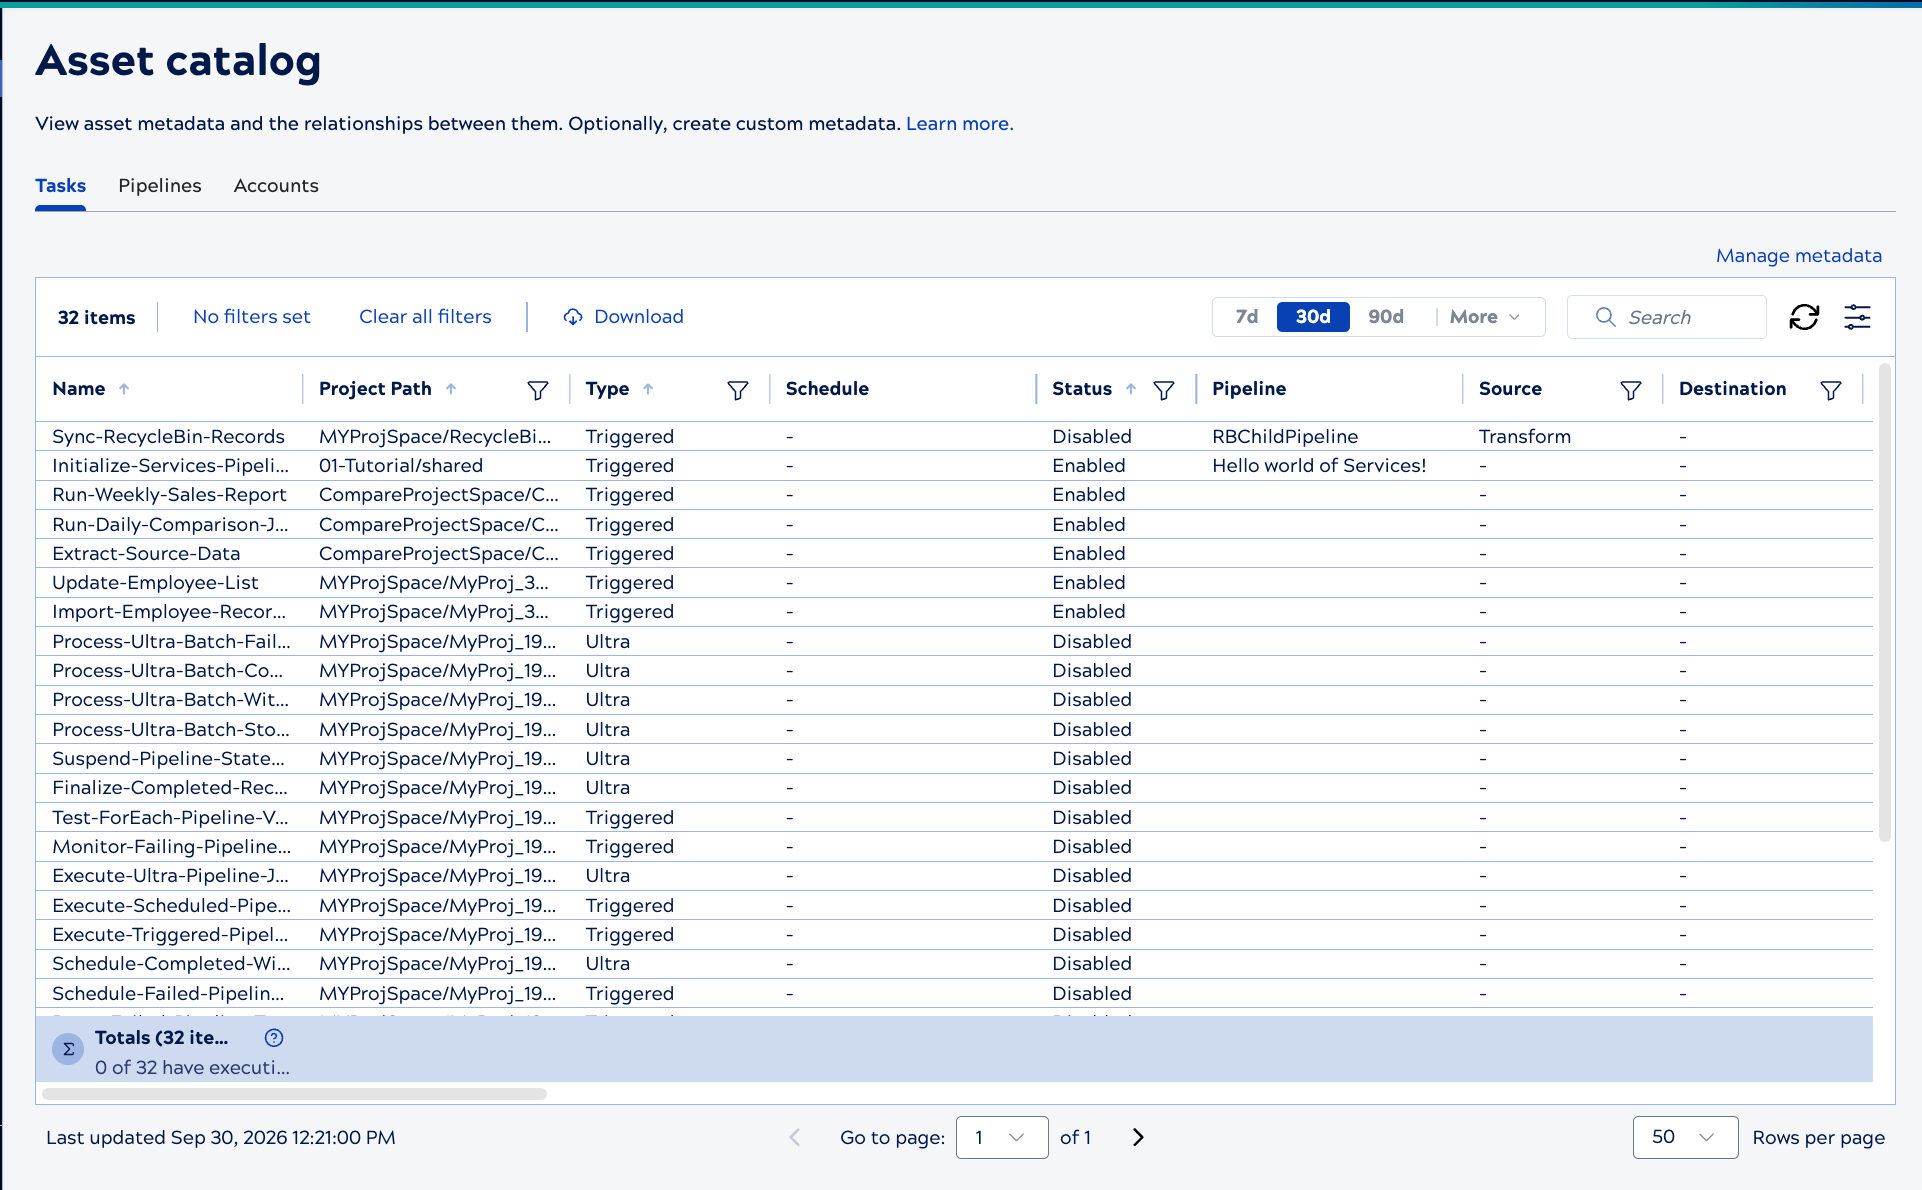This screenshot has height=1190, width=1922.
Task: Click the Schedule column header
Action: 827,389
